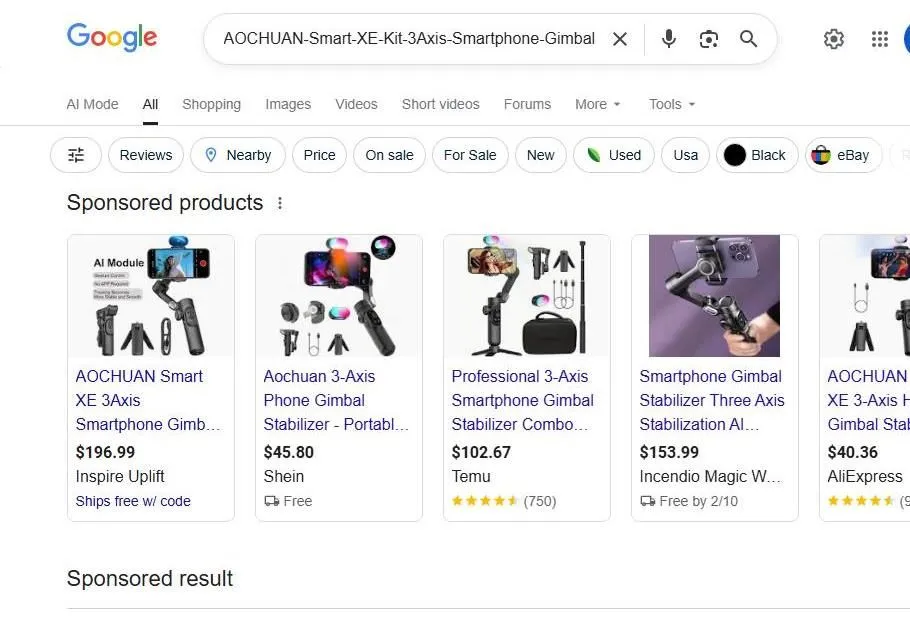Viewport: 910px width, 620px height.
Task: Open the Shein Aochuan 3-Axis Gimbal listing
Action: pyautogui.click(x=335, y=400)
